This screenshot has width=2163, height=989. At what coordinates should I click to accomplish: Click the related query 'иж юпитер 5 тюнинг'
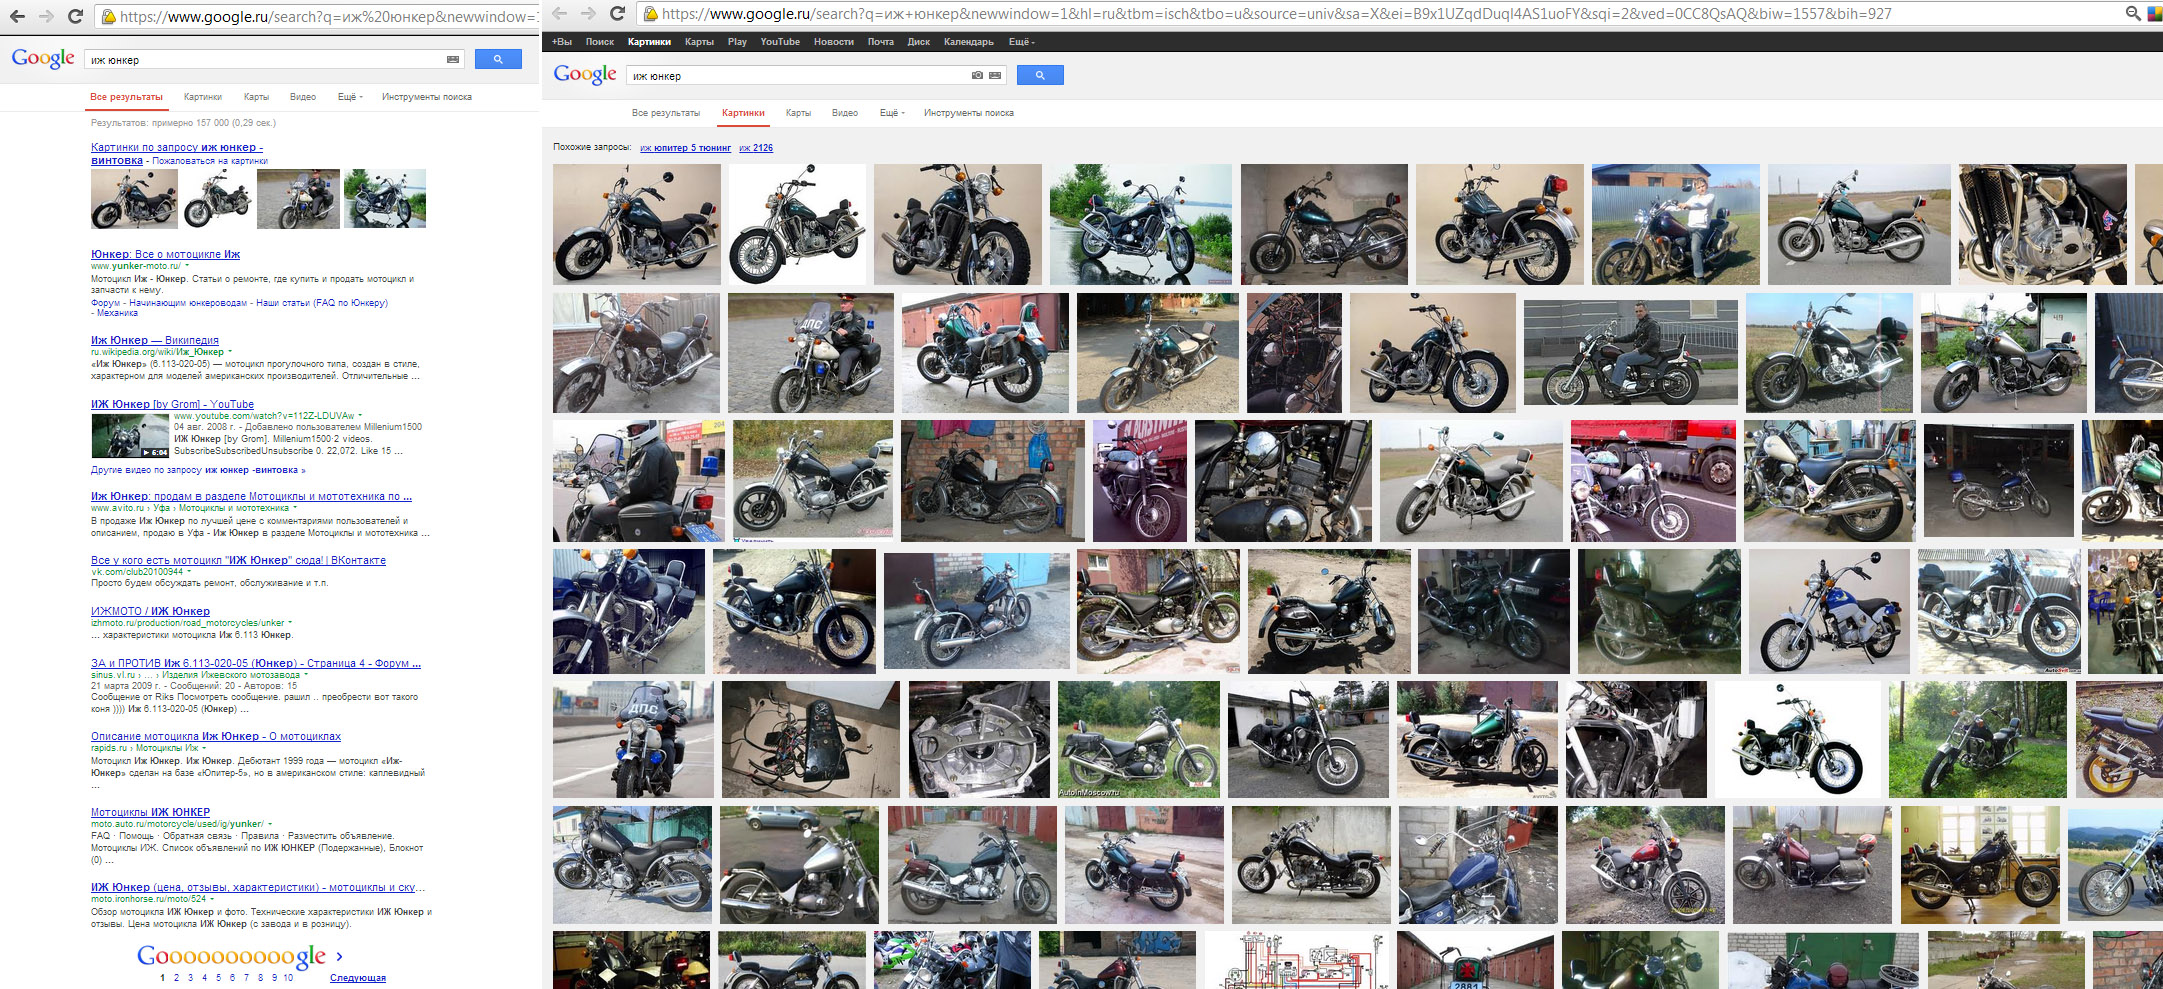685,148
